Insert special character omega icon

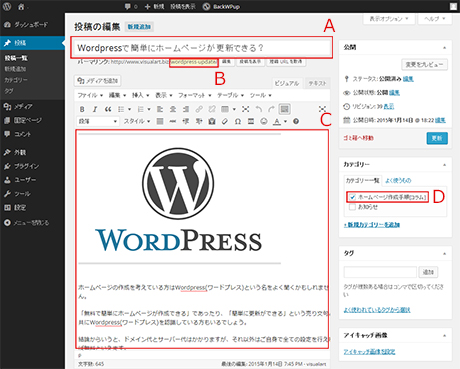238,121
